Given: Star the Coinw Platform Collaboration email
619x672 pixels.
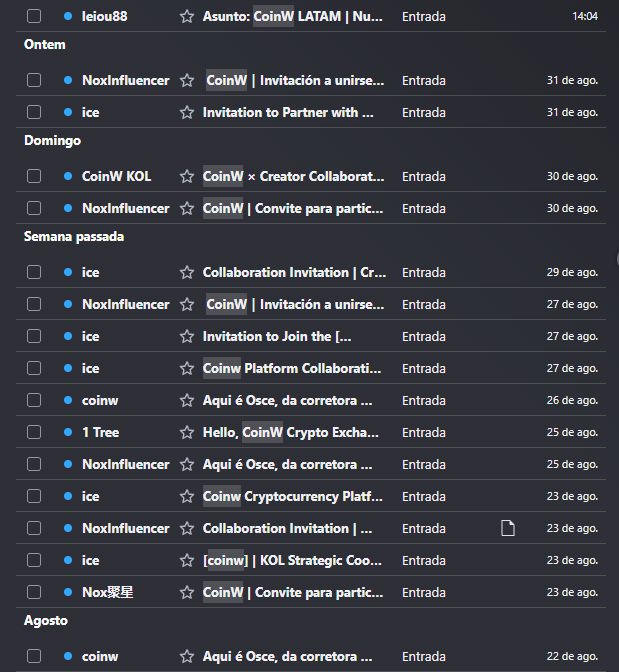Looking at the screenshot, I should point(187,368).
